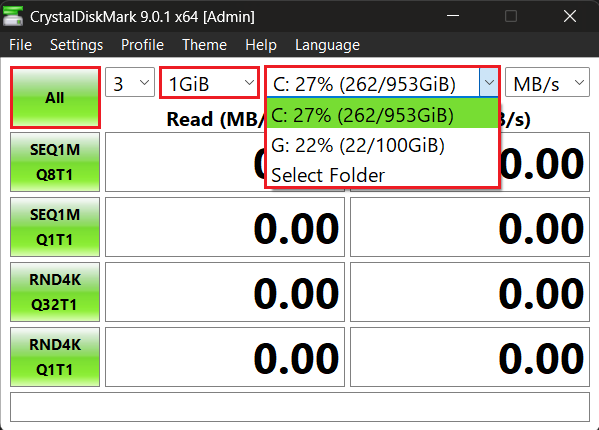
Task: Open the Help menu
Action: [261, 45]
